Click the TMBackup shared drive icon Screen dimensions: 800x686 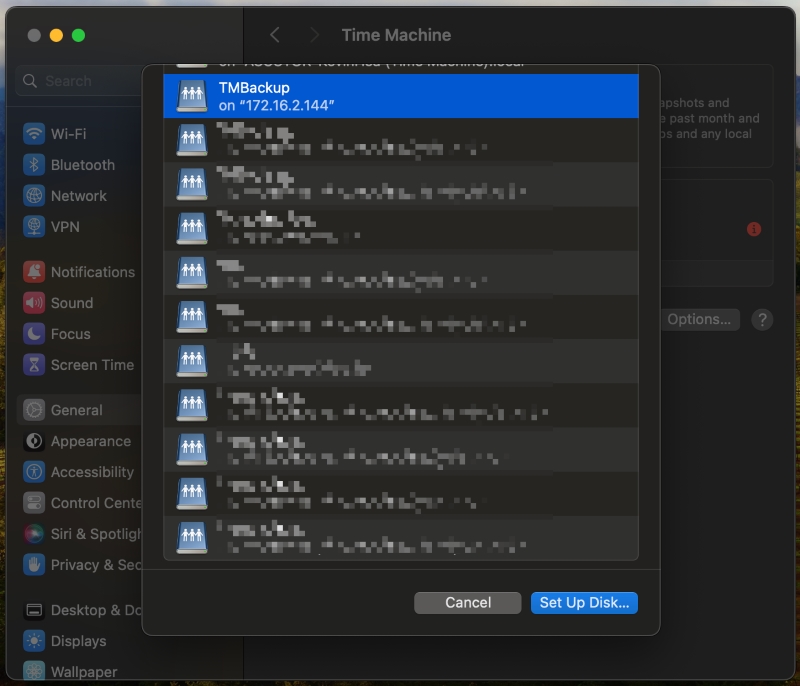click(x=191, y=96)
